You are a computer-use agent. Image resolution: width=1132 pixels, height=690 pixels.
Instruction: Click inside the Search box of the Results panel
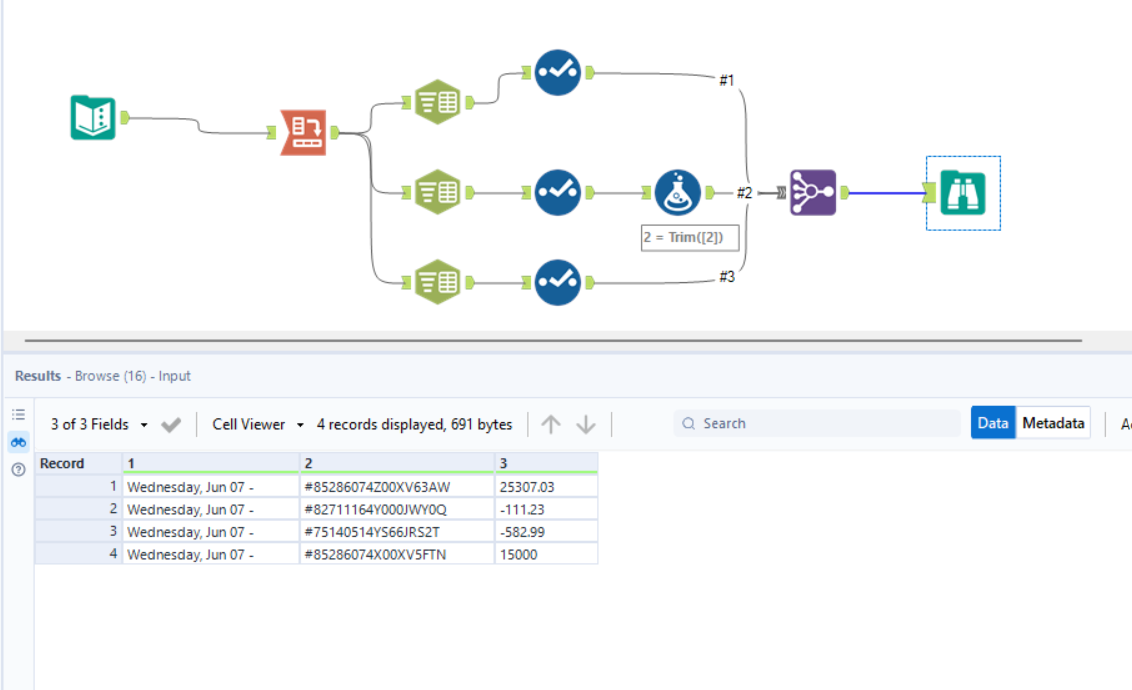[816, 422]
